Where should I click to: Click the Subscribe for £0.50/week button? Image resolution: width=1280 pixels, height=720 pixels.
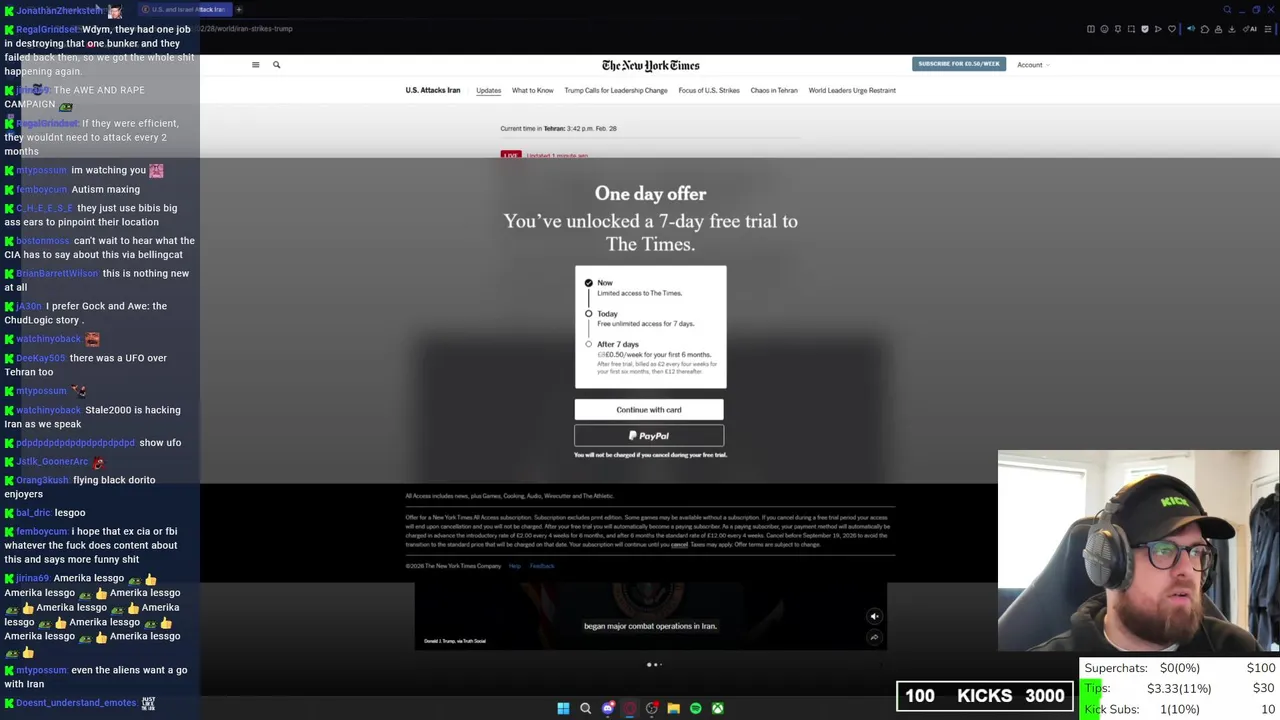tap(958, 64)
